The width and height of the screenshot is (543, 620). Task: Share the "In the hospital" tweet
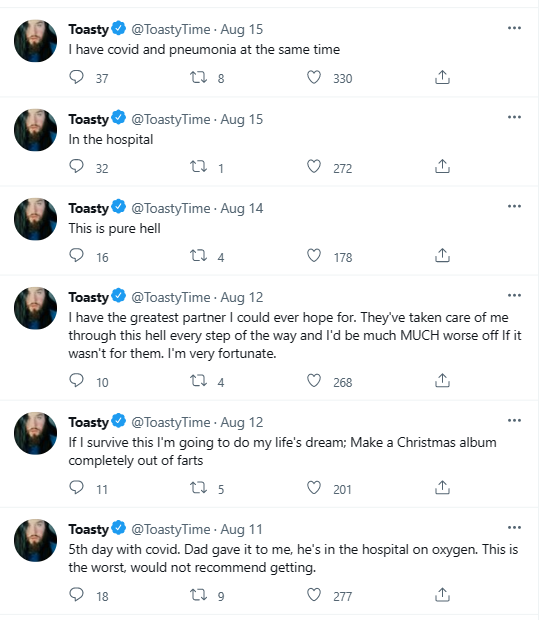(442, 166)
